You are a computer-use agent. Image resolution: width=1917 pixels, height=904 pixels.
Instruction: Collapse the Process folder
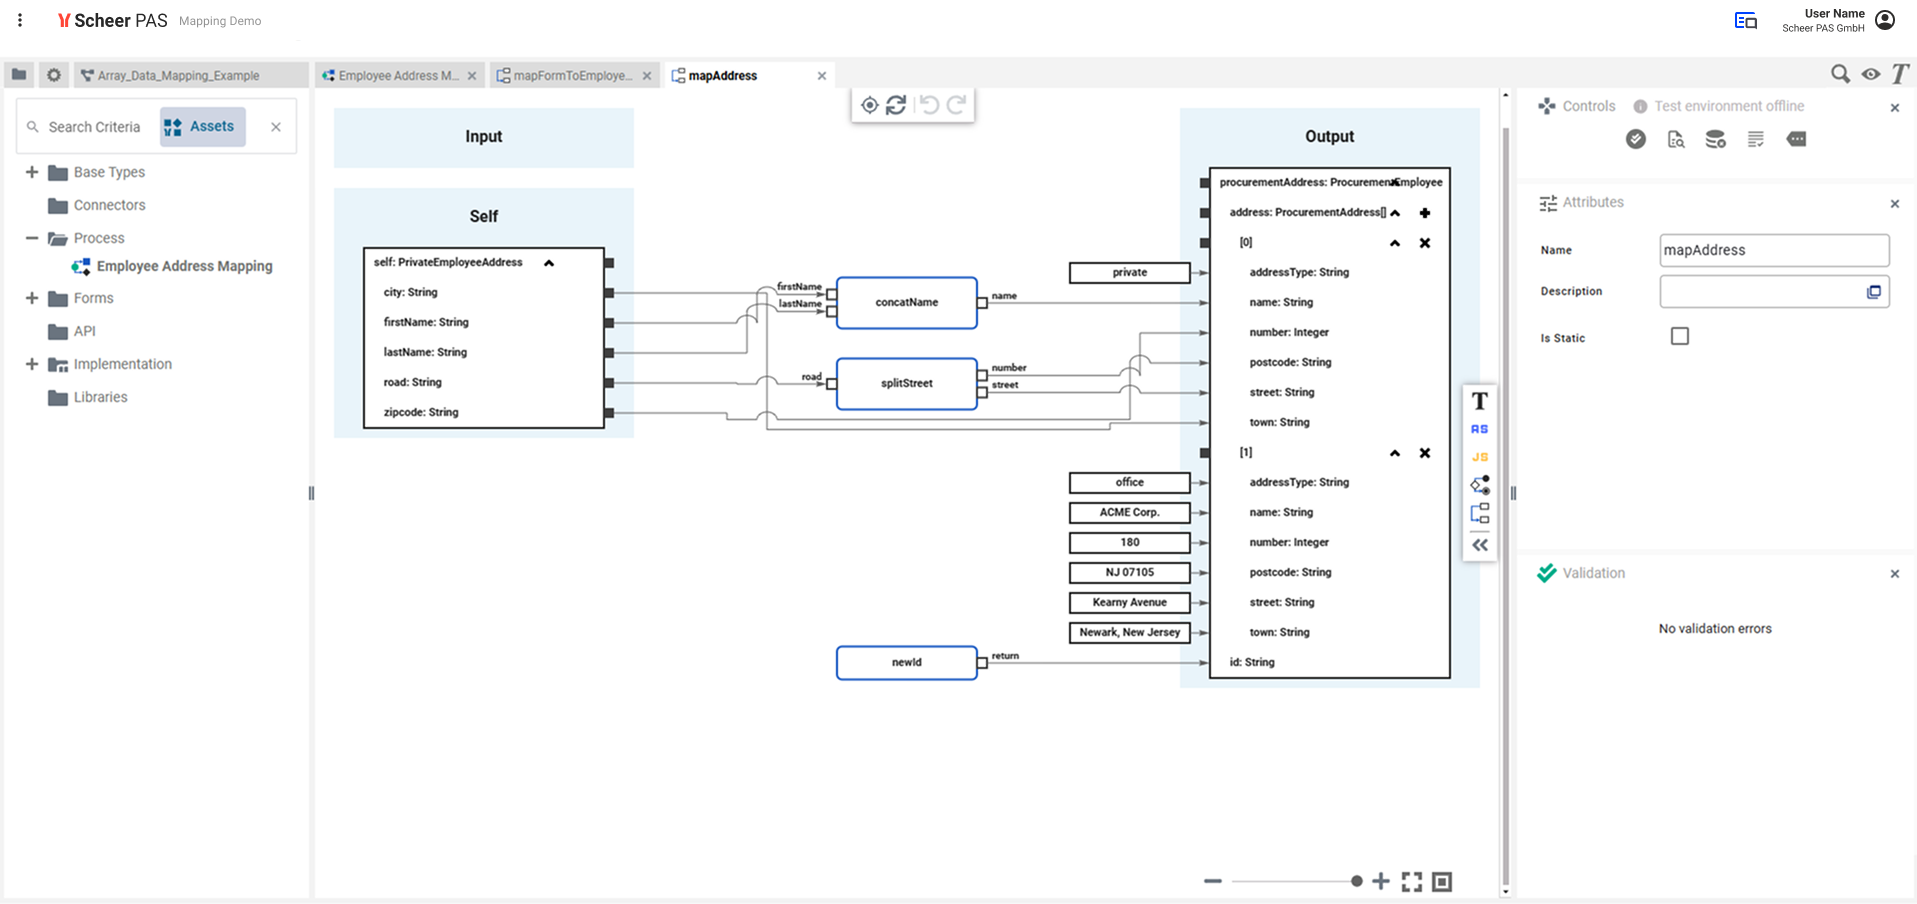[x=32, y=238]
